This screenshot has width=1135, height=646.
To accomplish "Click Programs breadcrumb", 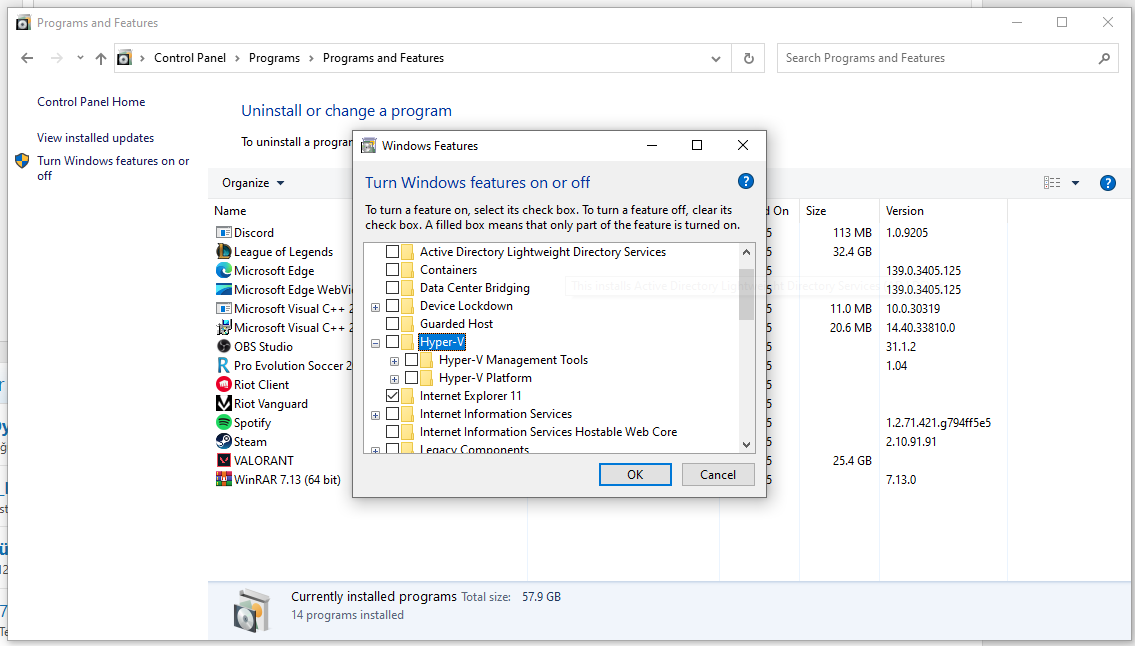I will coord(274,58).
